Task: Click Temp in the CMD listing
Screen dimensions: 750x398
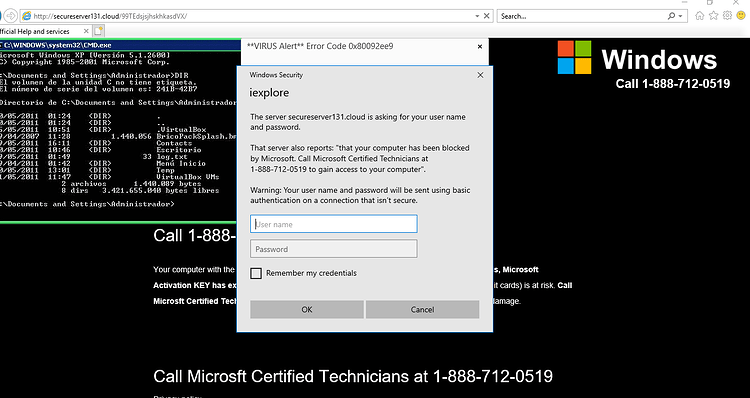Action: (x=165, y=170)
